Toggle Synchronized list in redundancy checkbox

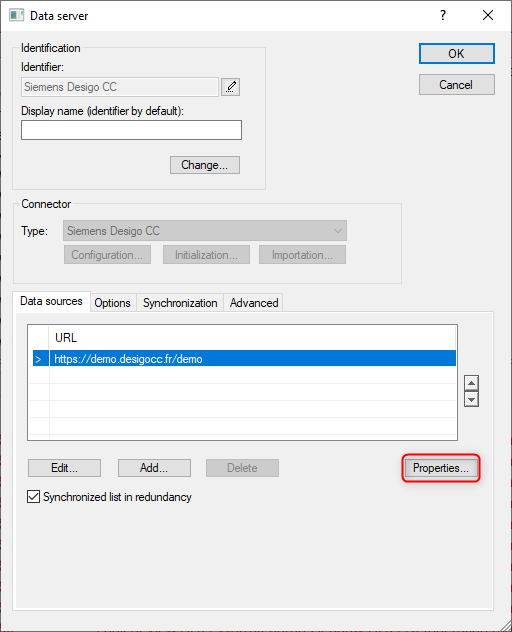click(x=33, y=497)
